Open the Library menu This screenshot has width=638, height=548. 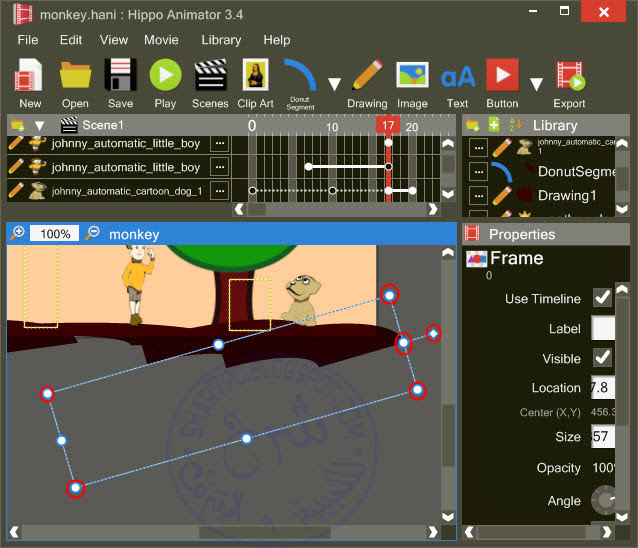click(x=221, y=40)
